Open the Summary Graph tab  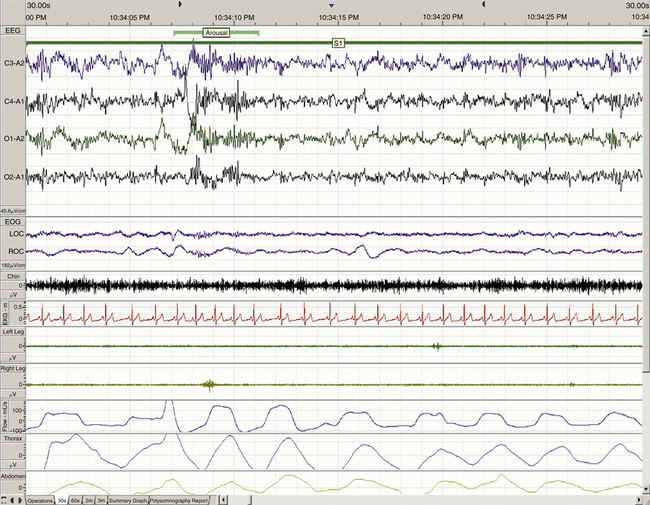(128, 499)
